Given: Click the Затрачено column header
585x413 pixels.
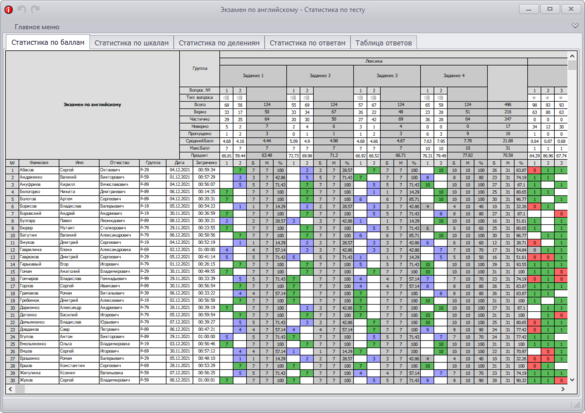Looking at the screenshot, I should pos(206,163).
